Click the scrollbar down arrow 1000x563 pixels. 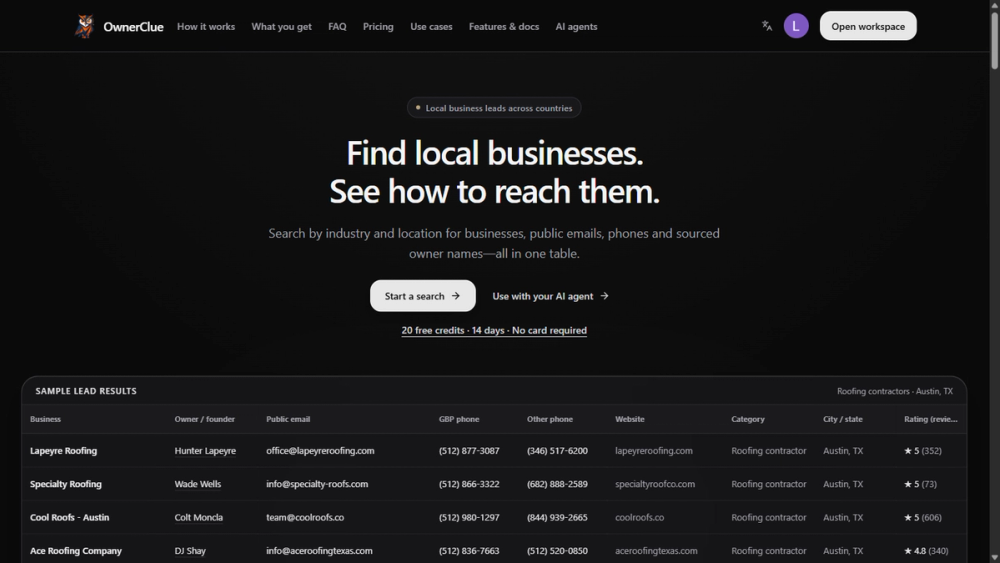[x=994, y=558]
